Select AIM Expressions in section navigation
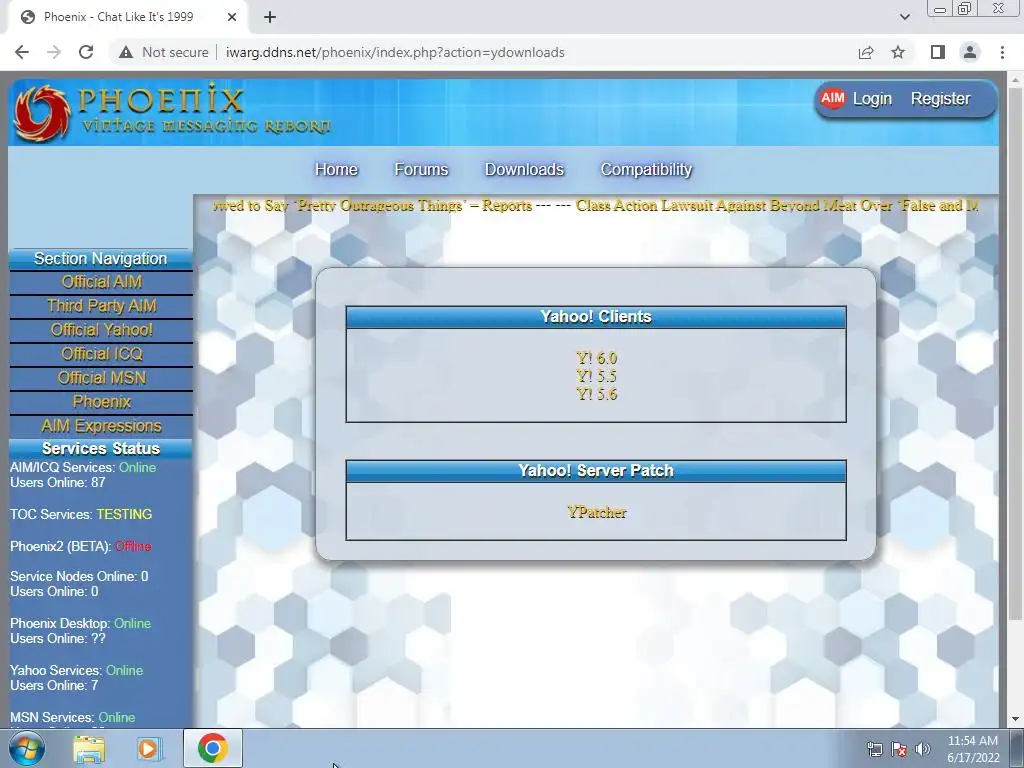This screenshot has width=1024, height=768. point(101,426)
